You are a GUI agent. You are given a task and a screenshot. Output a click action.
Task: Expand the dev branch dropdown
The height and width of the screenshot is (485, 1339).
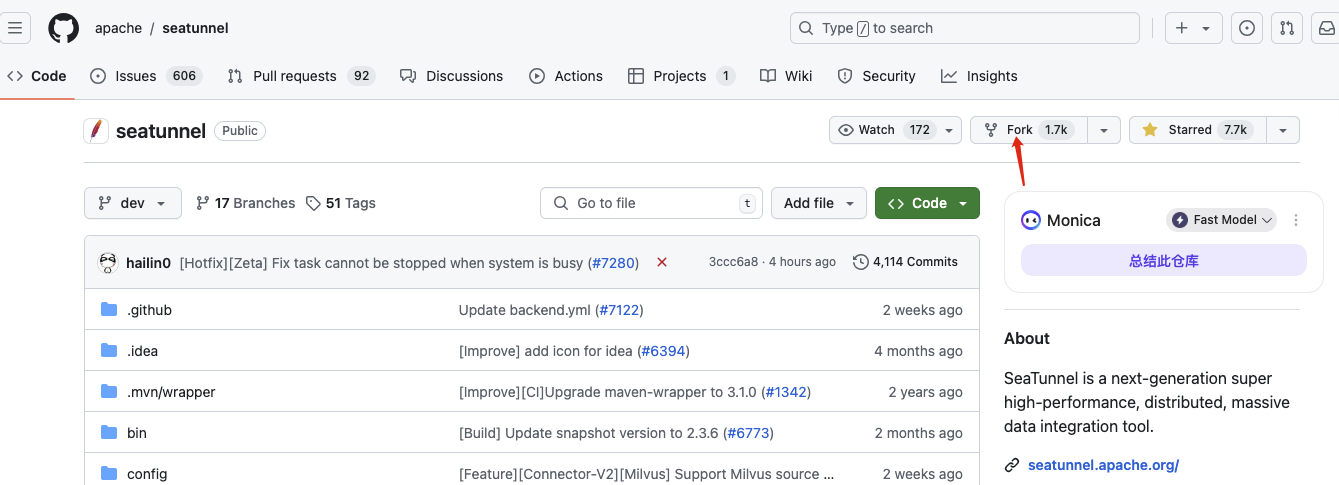pos(132,203)
